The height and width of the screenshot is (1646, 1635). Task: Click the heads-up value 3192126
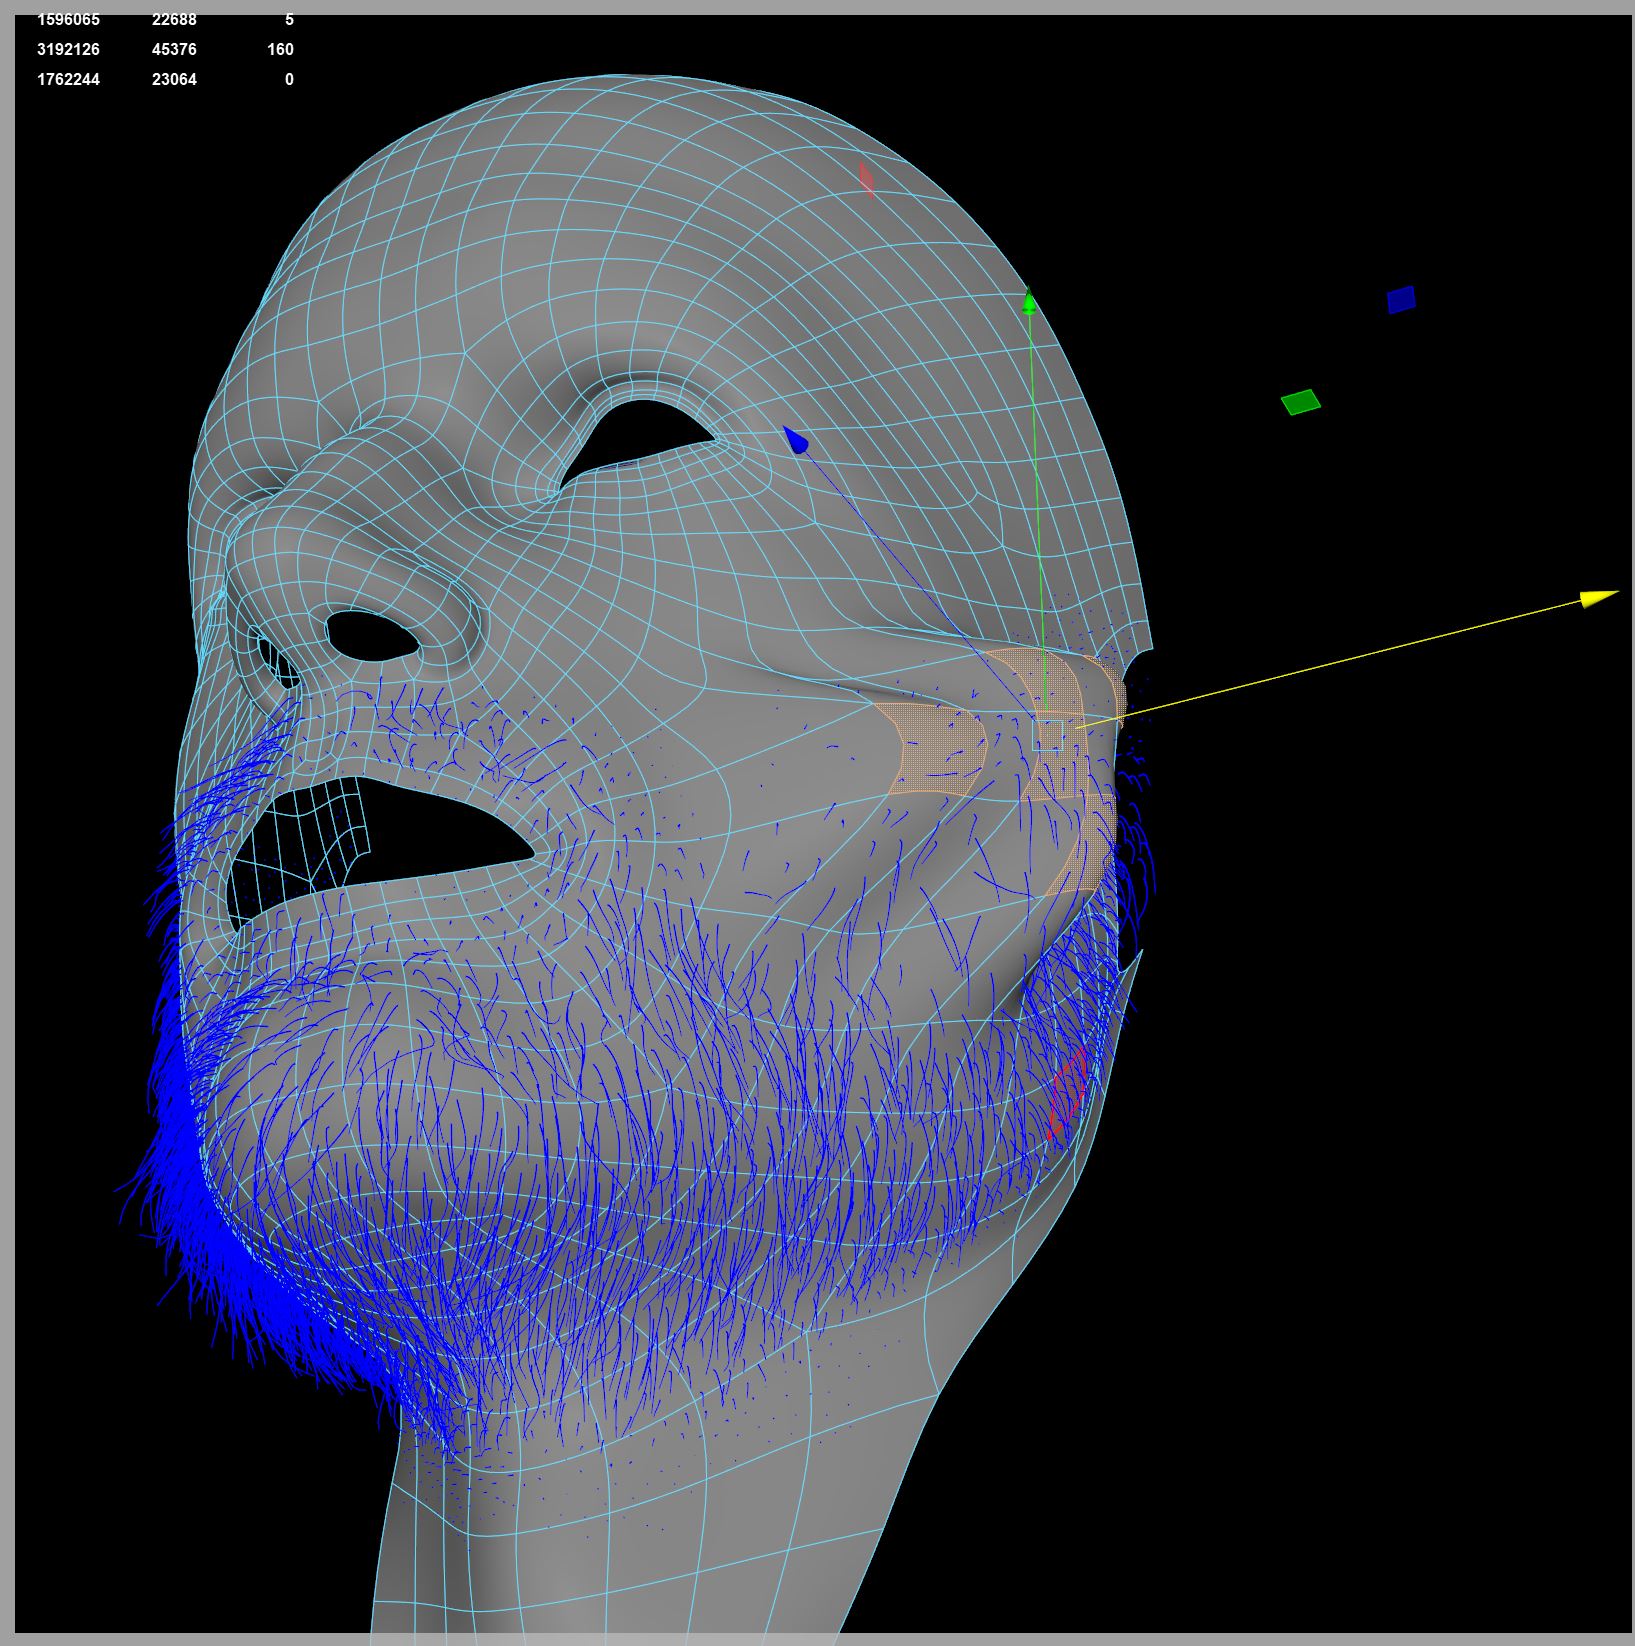point(68,49)
